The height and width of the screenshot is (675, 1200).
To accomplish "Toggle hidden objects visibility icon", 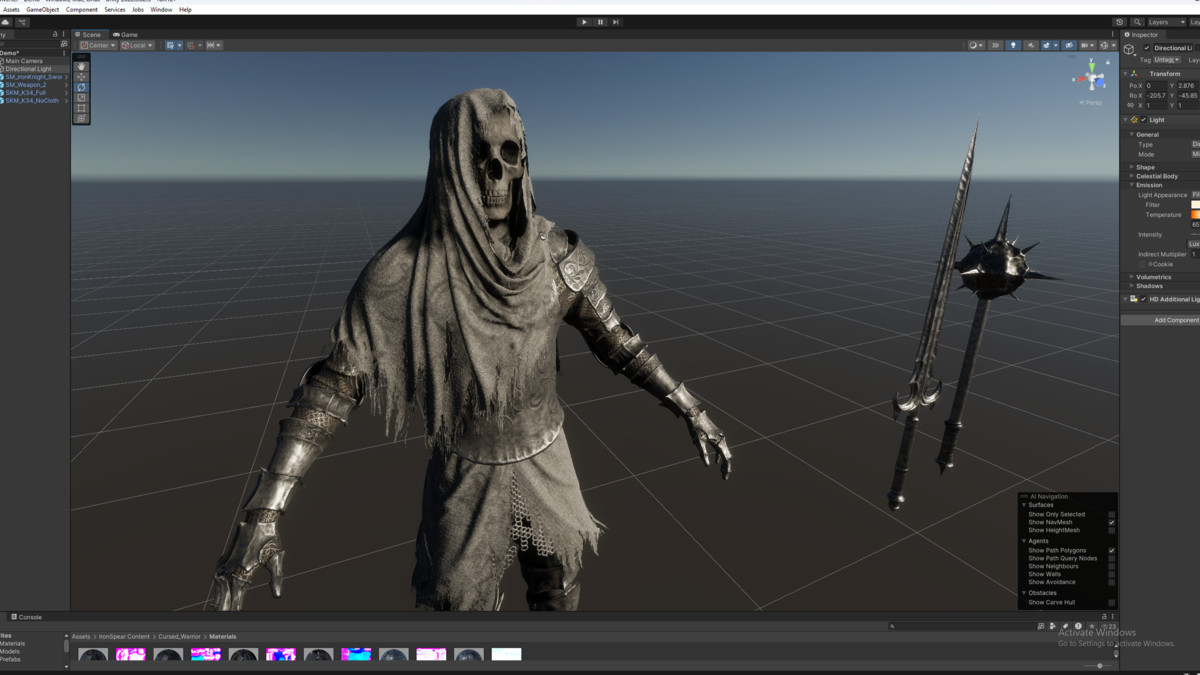I will [1069, 45].
